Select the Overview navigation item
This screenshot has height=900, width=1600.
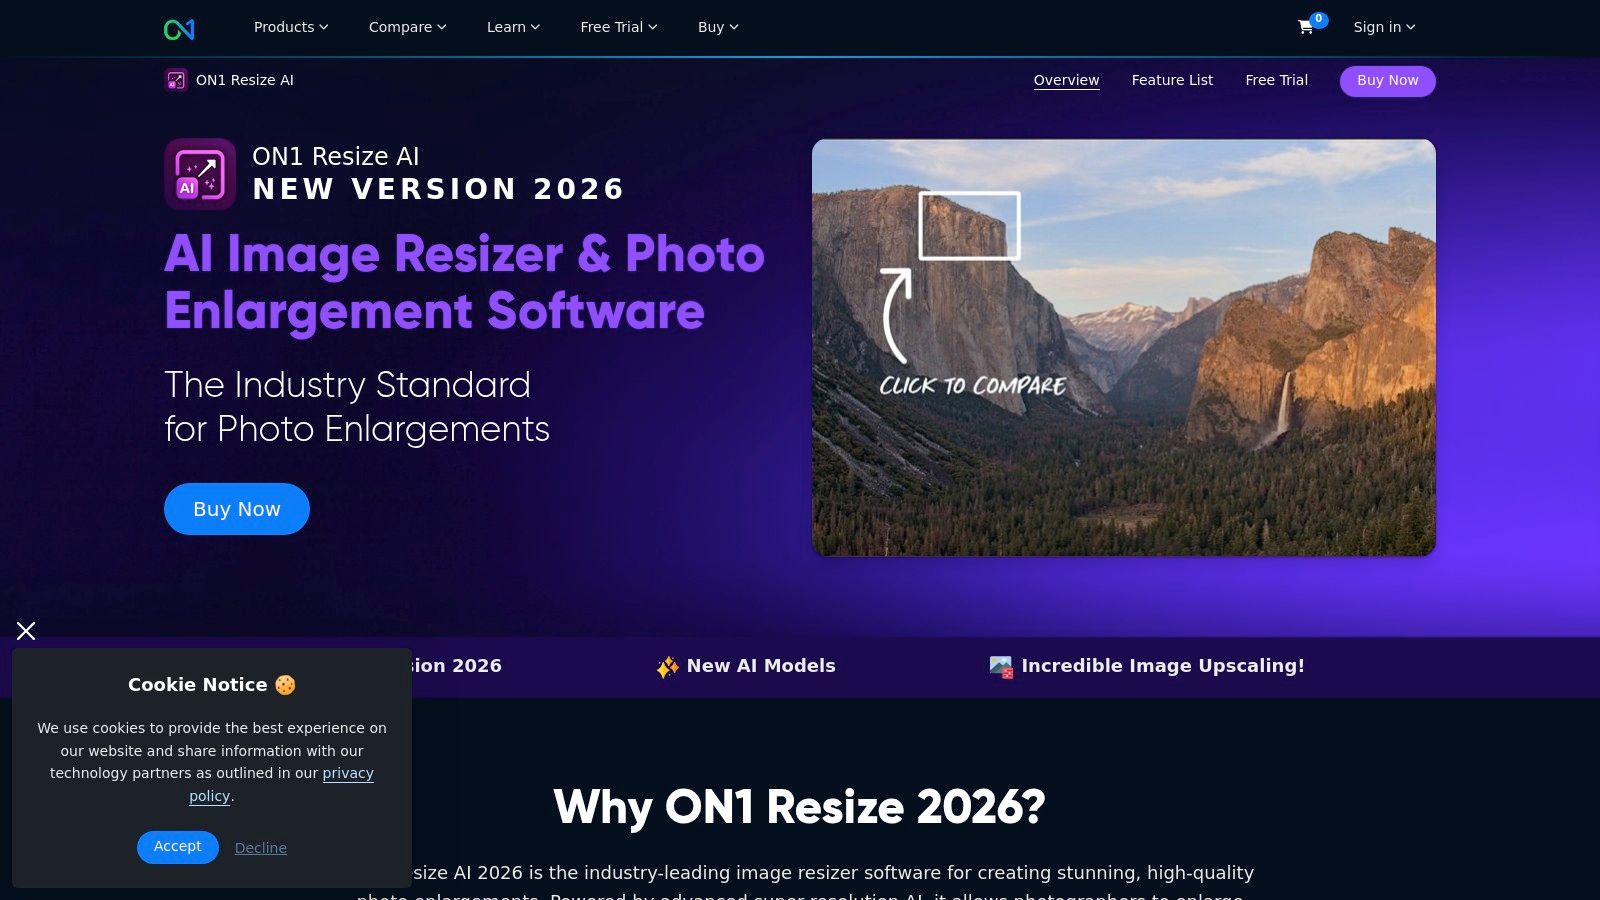coord(1066,80)
